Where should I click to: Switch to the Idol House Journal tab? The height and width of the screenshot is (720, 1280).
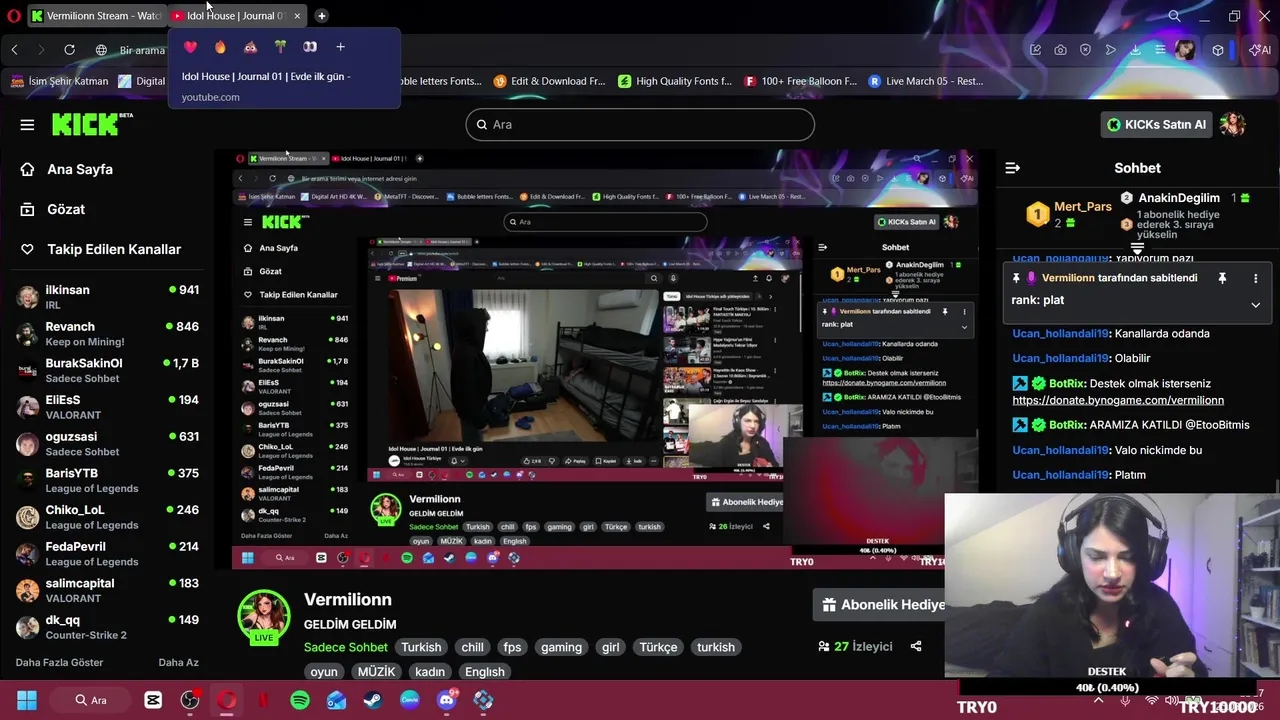pos(235,16)
